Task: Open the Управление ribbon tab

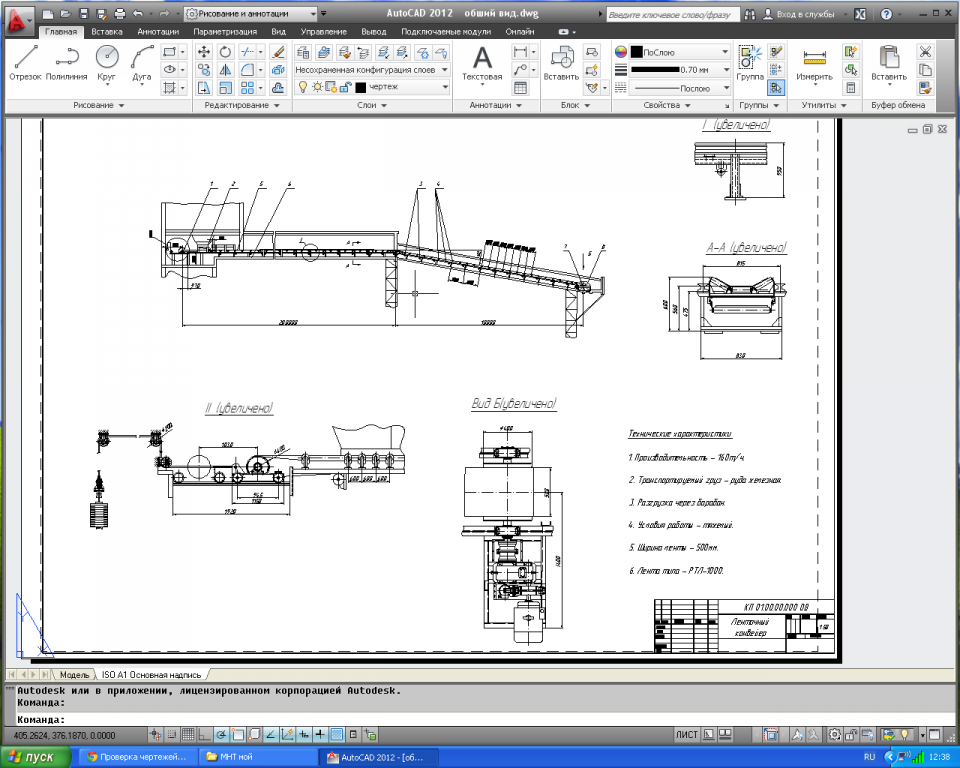Action: point(324,31)
